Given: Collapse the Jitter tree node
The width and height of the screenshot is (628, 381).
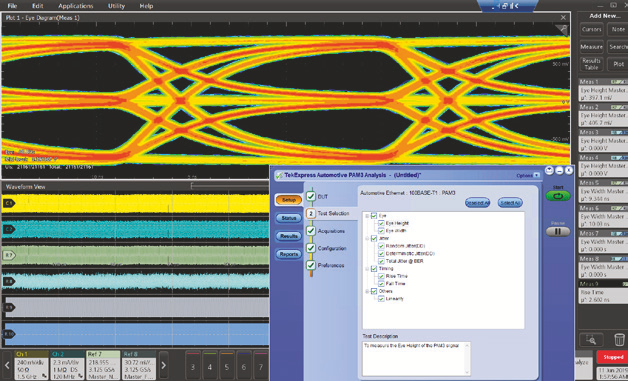Looking at the screenshot, I should 367,238.
